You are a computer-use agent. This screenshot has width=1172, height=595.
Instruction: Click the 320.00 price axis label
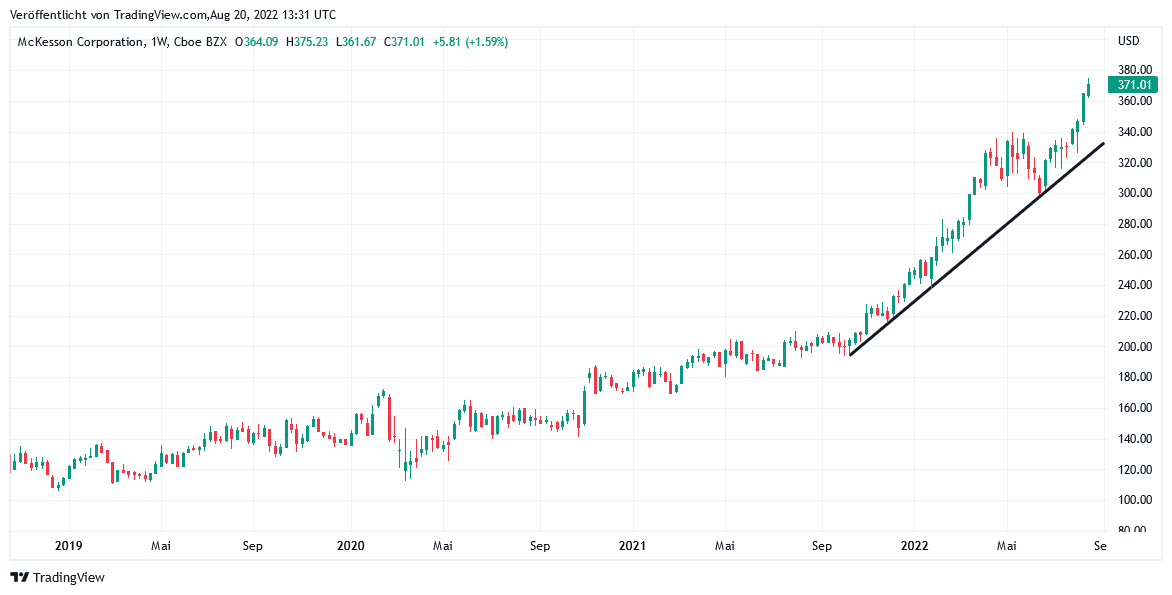click(x=1134, y=163)
